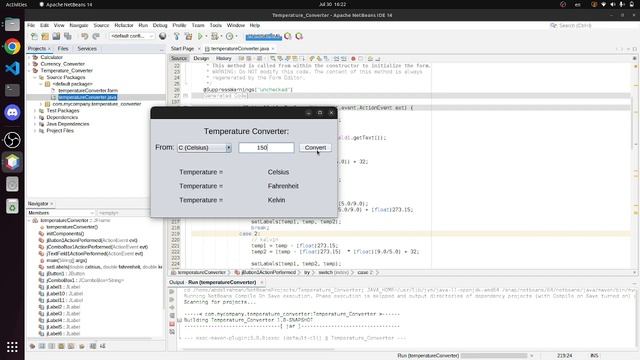Open the Tools menu
This screenshot has height=360, width=640.
coord(216,25)
